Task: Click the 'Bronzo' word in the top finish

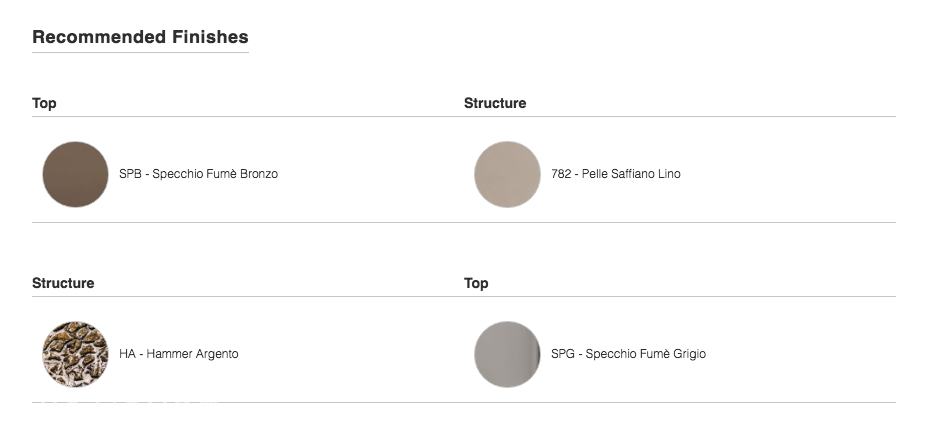Action: point(259,174)
